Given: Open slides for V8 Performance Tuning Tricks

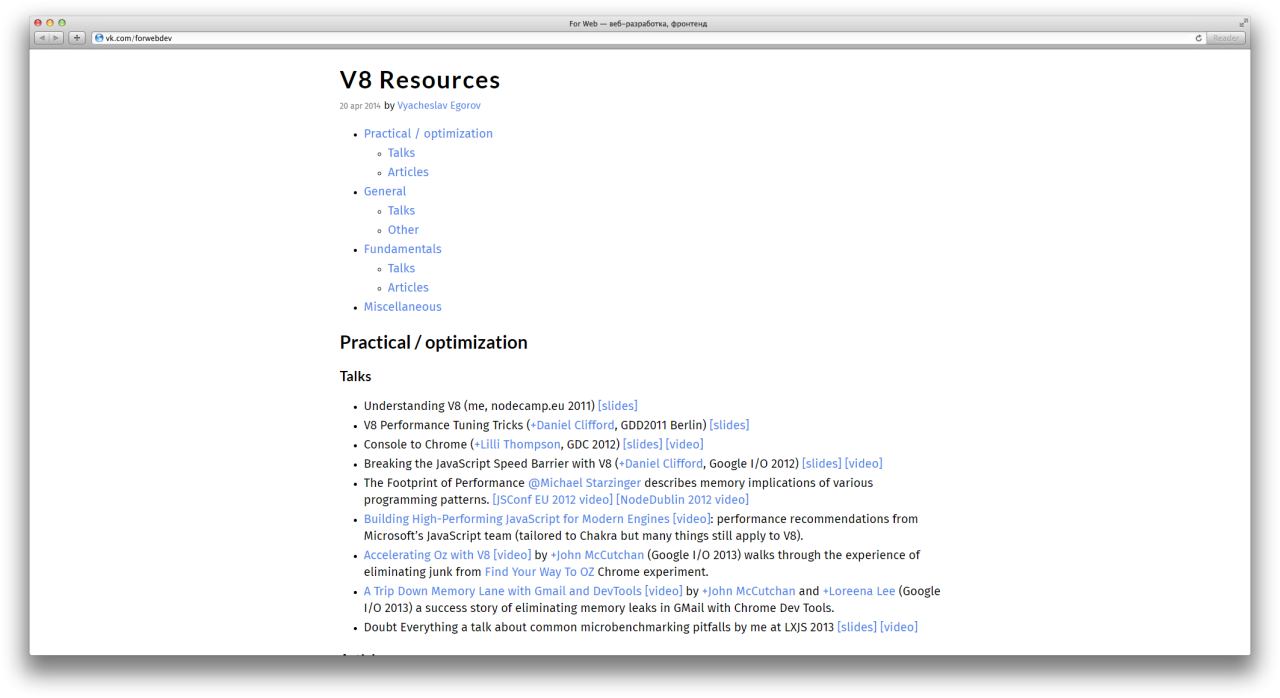Looking at the screenshot, I should (729, 425).
